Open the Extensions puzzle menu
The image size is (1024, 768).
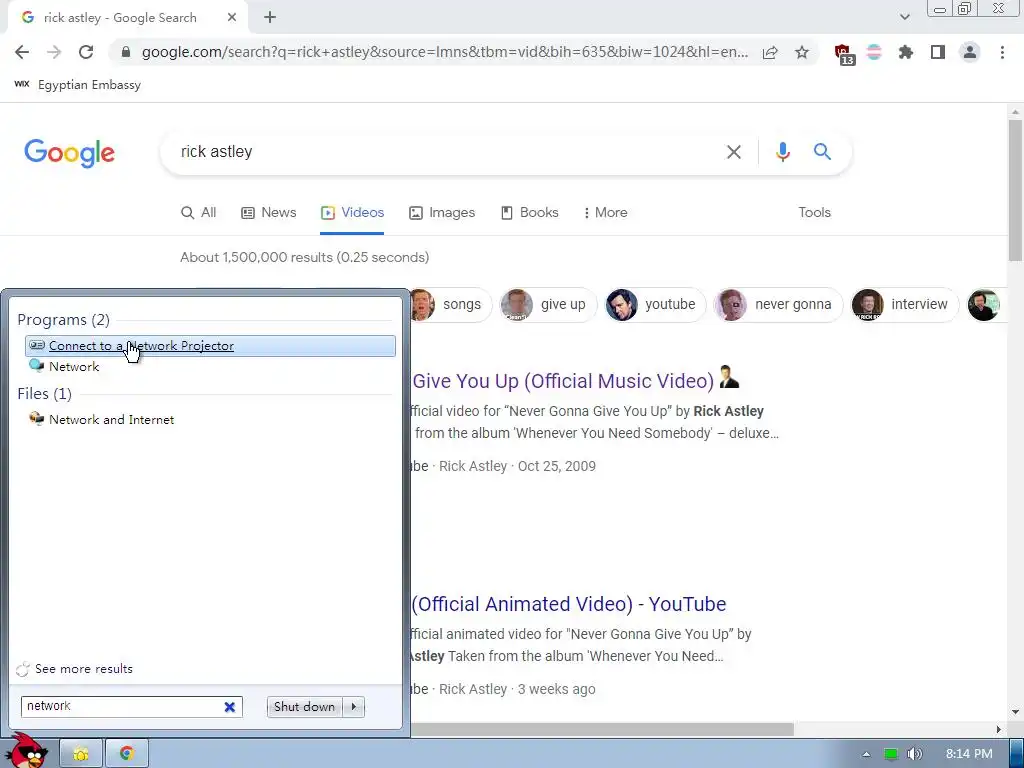[906, 52]
